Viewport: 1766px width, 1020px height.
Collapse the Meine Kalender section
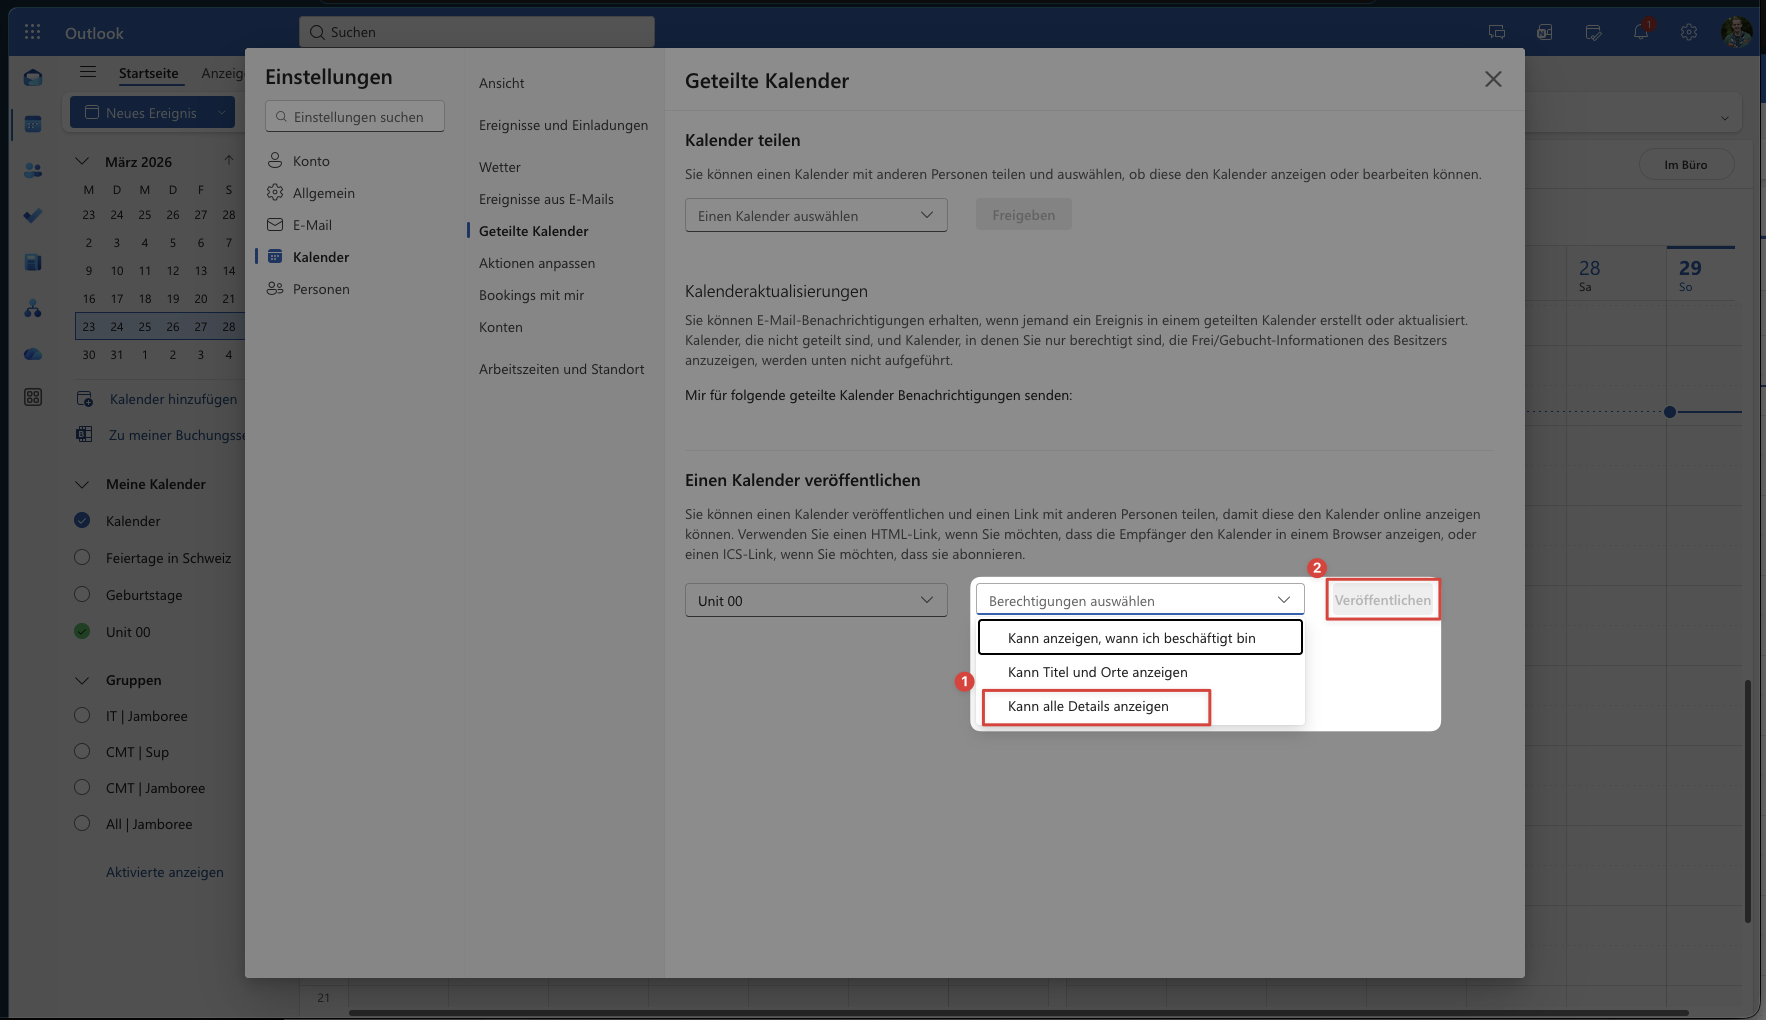[x=82, y=484]
